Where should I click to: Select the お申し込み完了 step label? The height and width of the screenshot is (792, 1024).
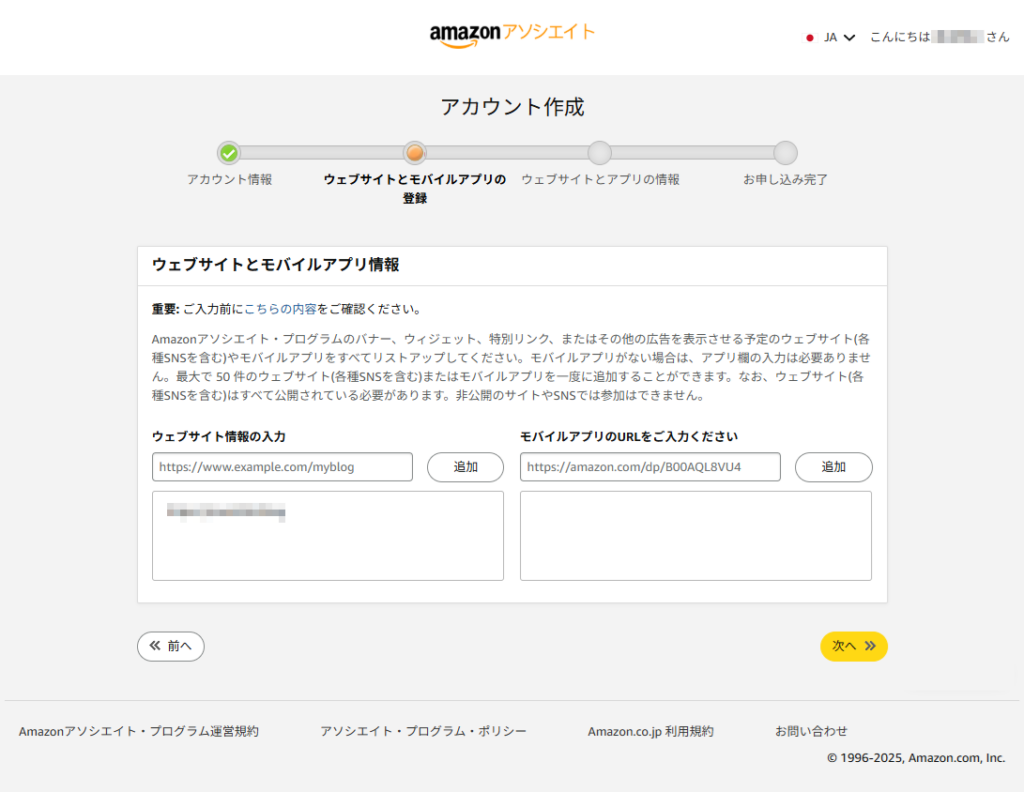(785, 179)
